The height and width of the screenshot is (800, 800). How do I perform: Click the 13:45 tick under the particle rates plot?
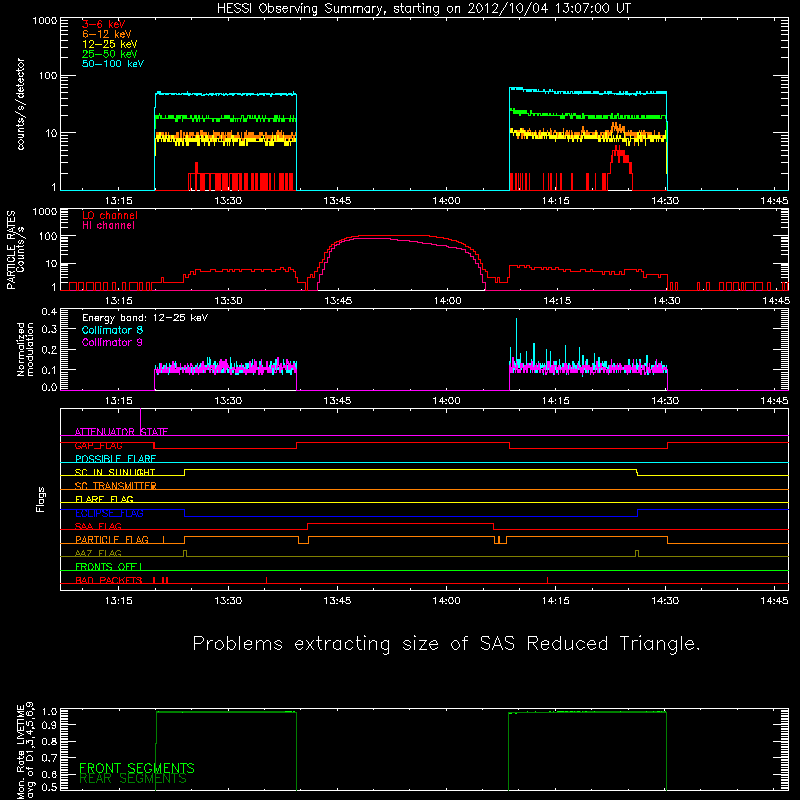pyautogui.click(x=338, y=301)
